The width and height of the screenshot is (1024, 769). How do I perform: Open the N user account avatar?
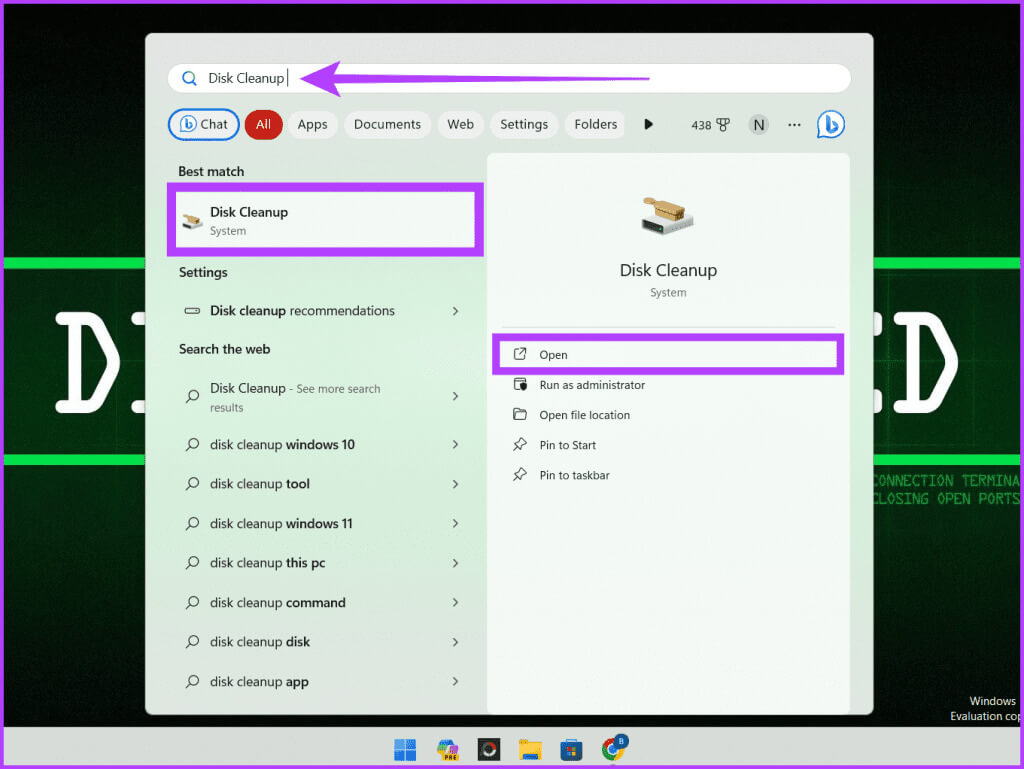758,125
